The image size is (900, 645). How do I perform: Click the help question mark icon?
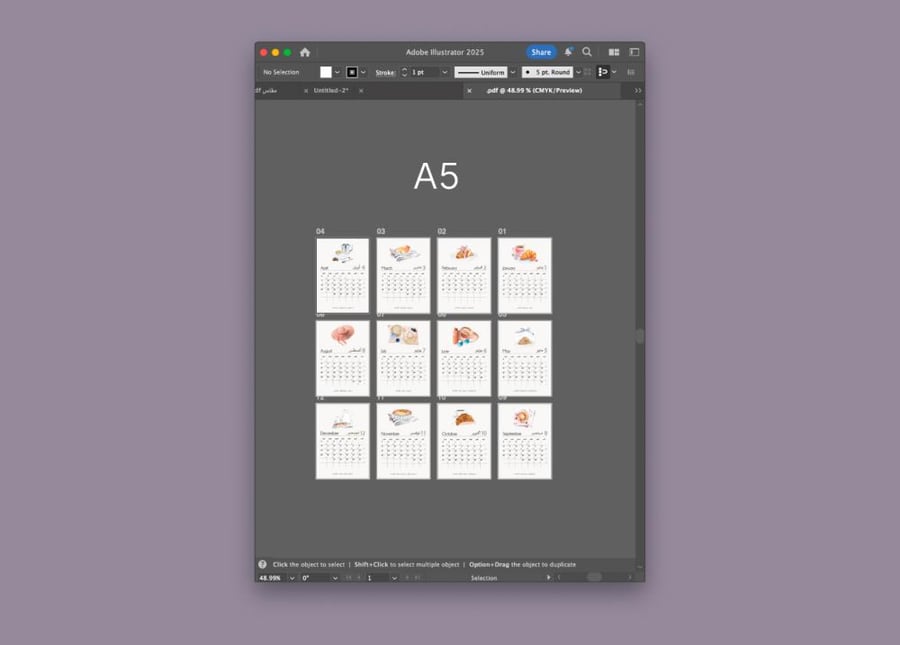(262, 564)
